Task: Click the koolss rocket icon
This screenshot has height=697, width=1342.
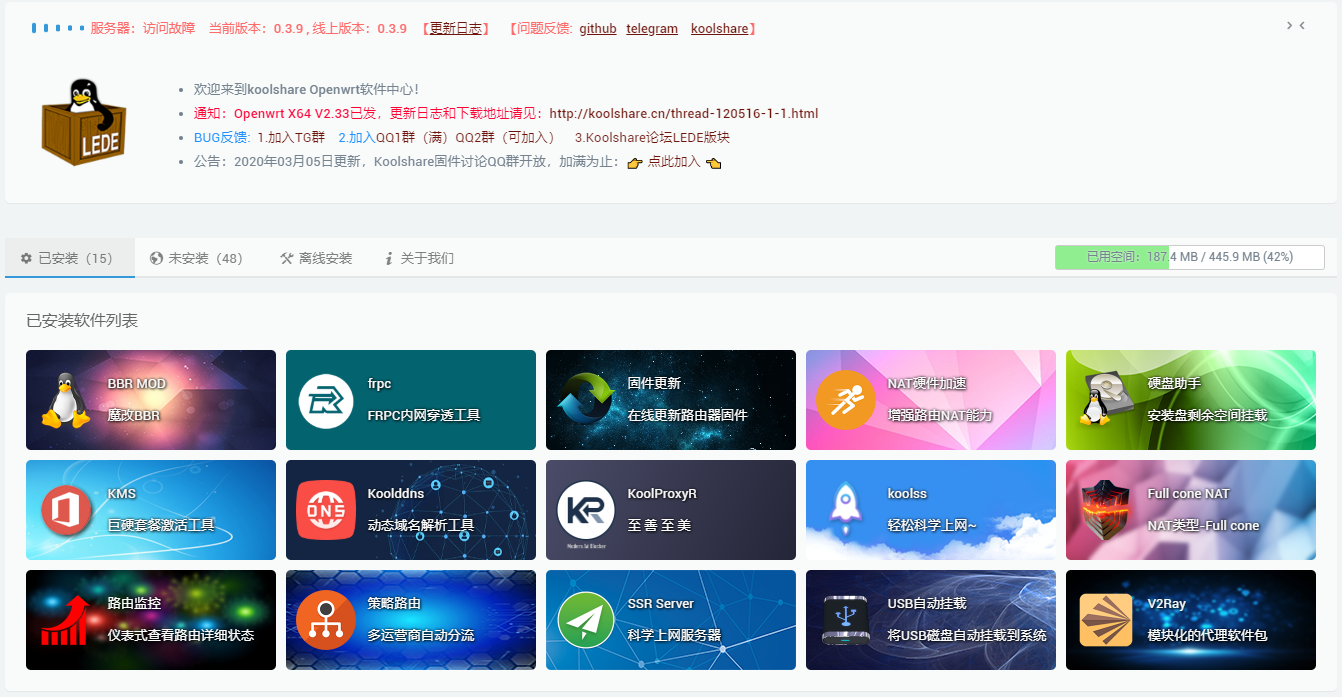Action: pyautogui.click(x=846, y=507)
